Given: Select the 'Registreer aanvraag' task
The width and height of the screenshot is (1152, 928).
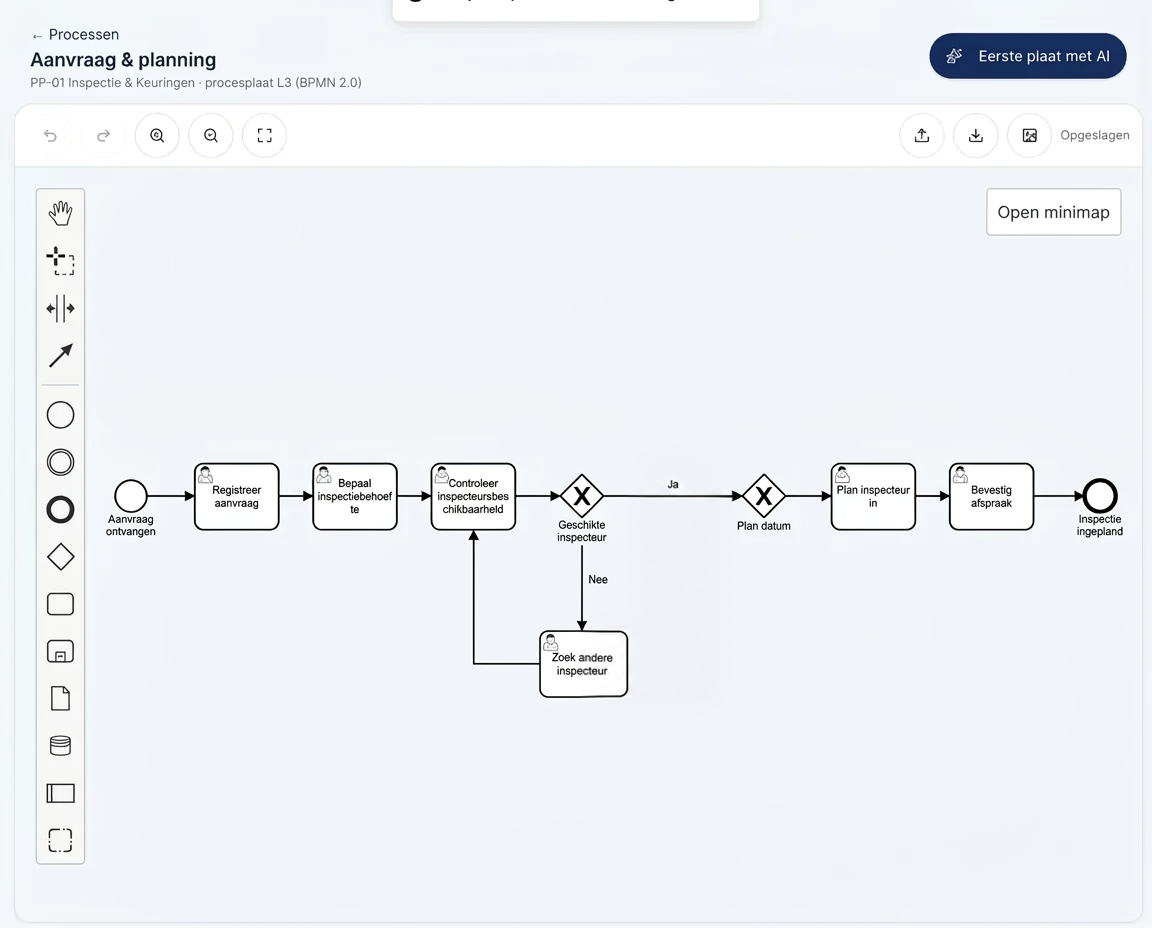Looking at the screenshot, I should pos(237,496).
